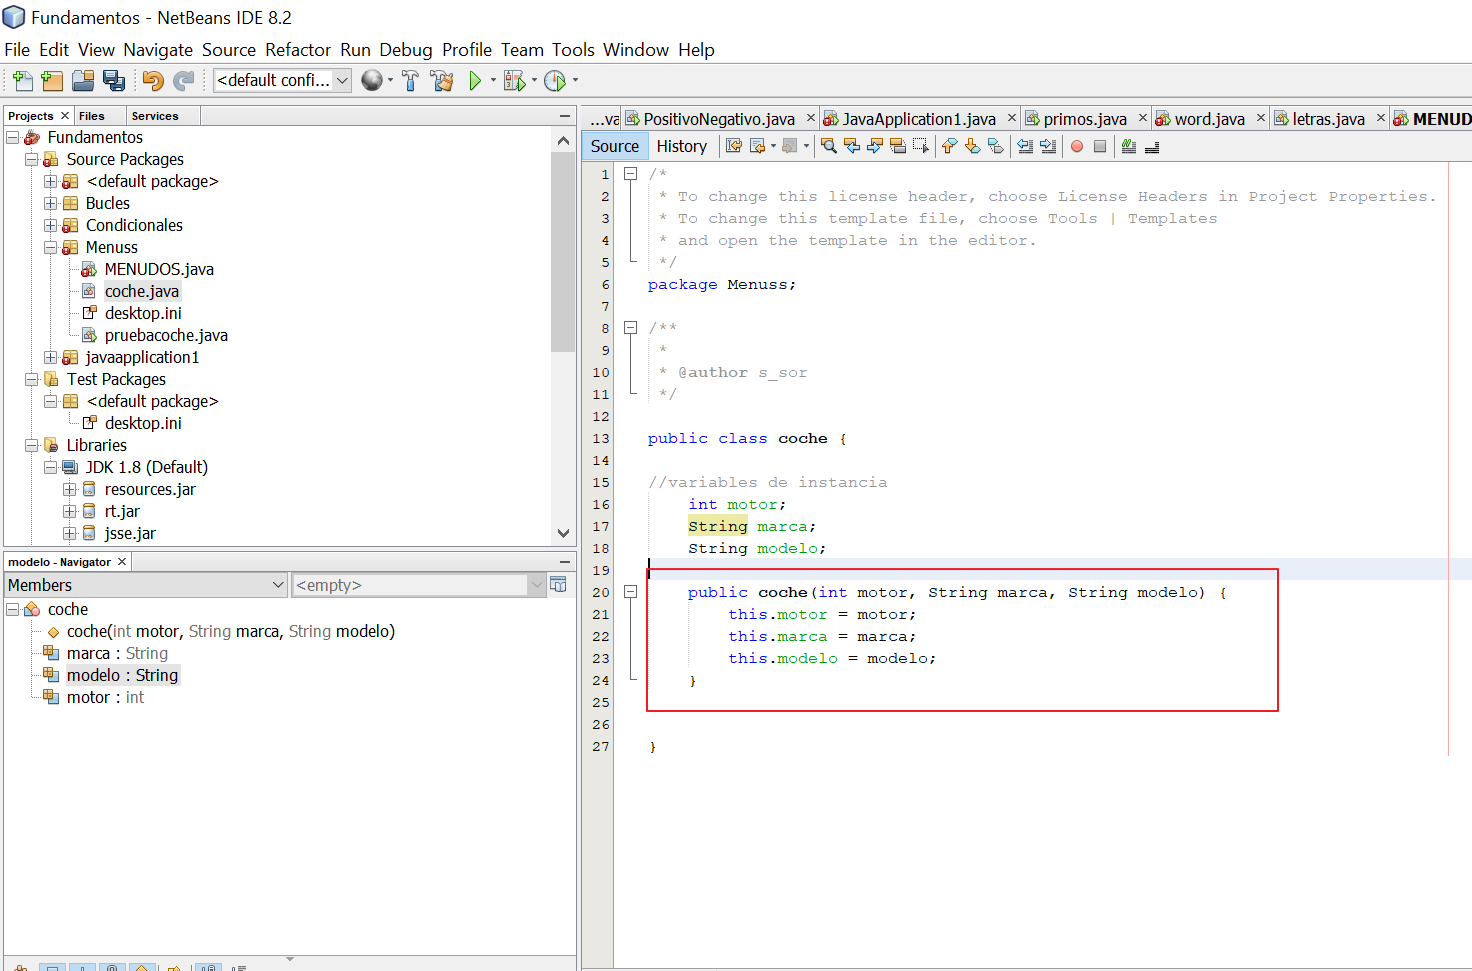Switch to History view of the editor
The image size is (1472, 971).
[x=682, y=146]
